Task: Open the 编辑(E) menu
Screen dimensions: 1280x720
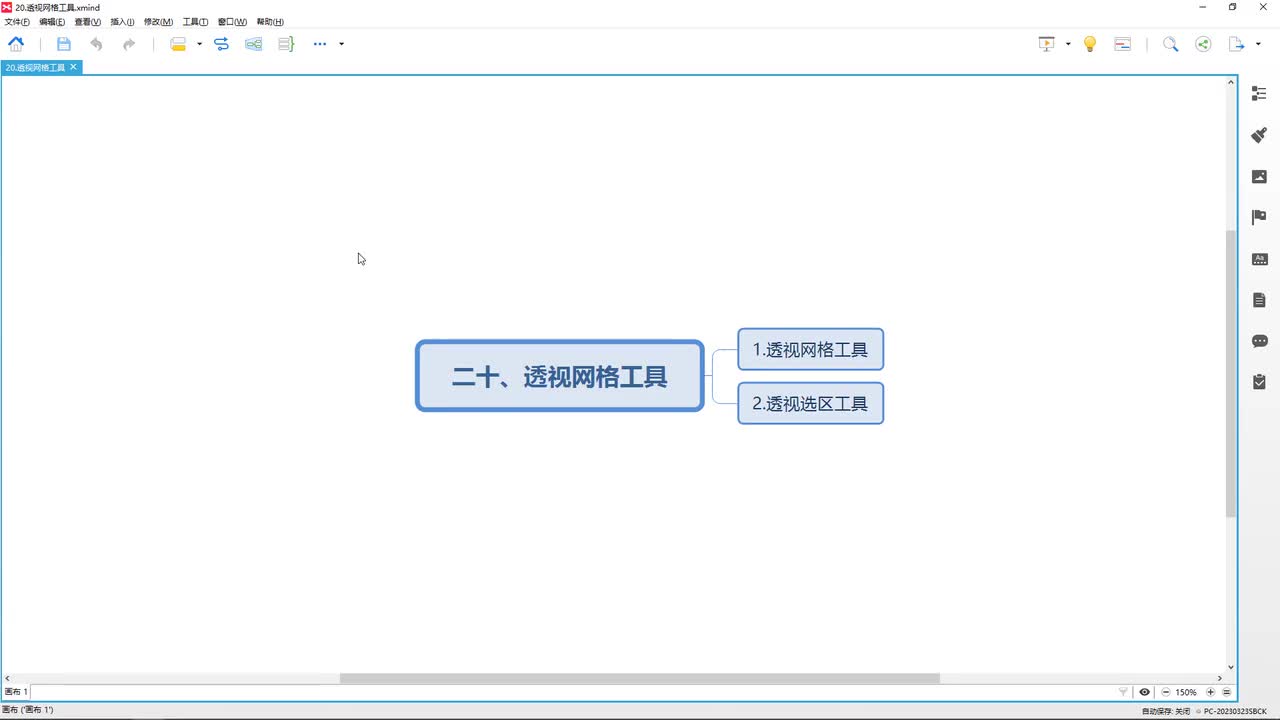Action: point(52,22)
